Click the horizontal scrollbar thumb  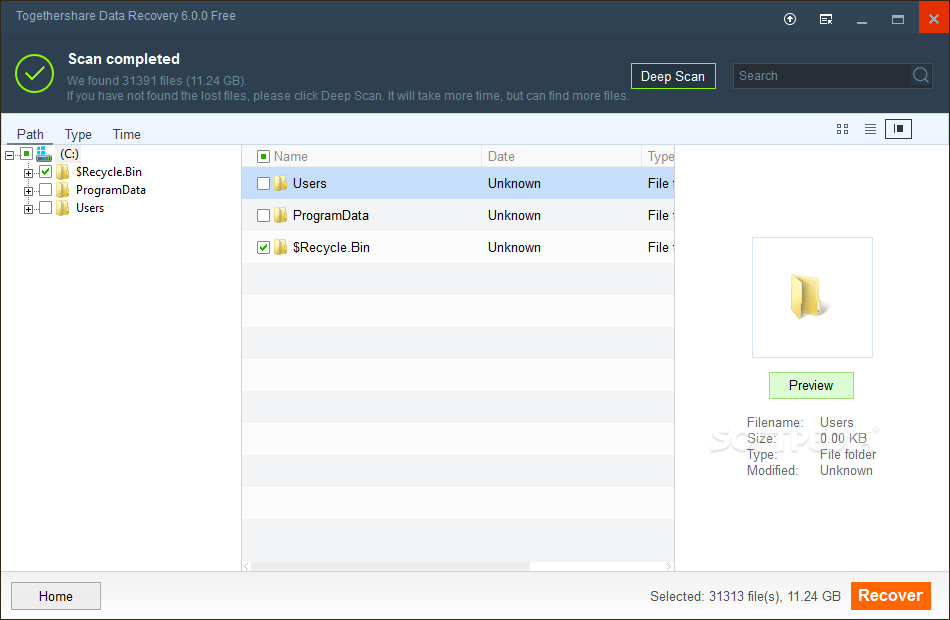pos(391,566)
